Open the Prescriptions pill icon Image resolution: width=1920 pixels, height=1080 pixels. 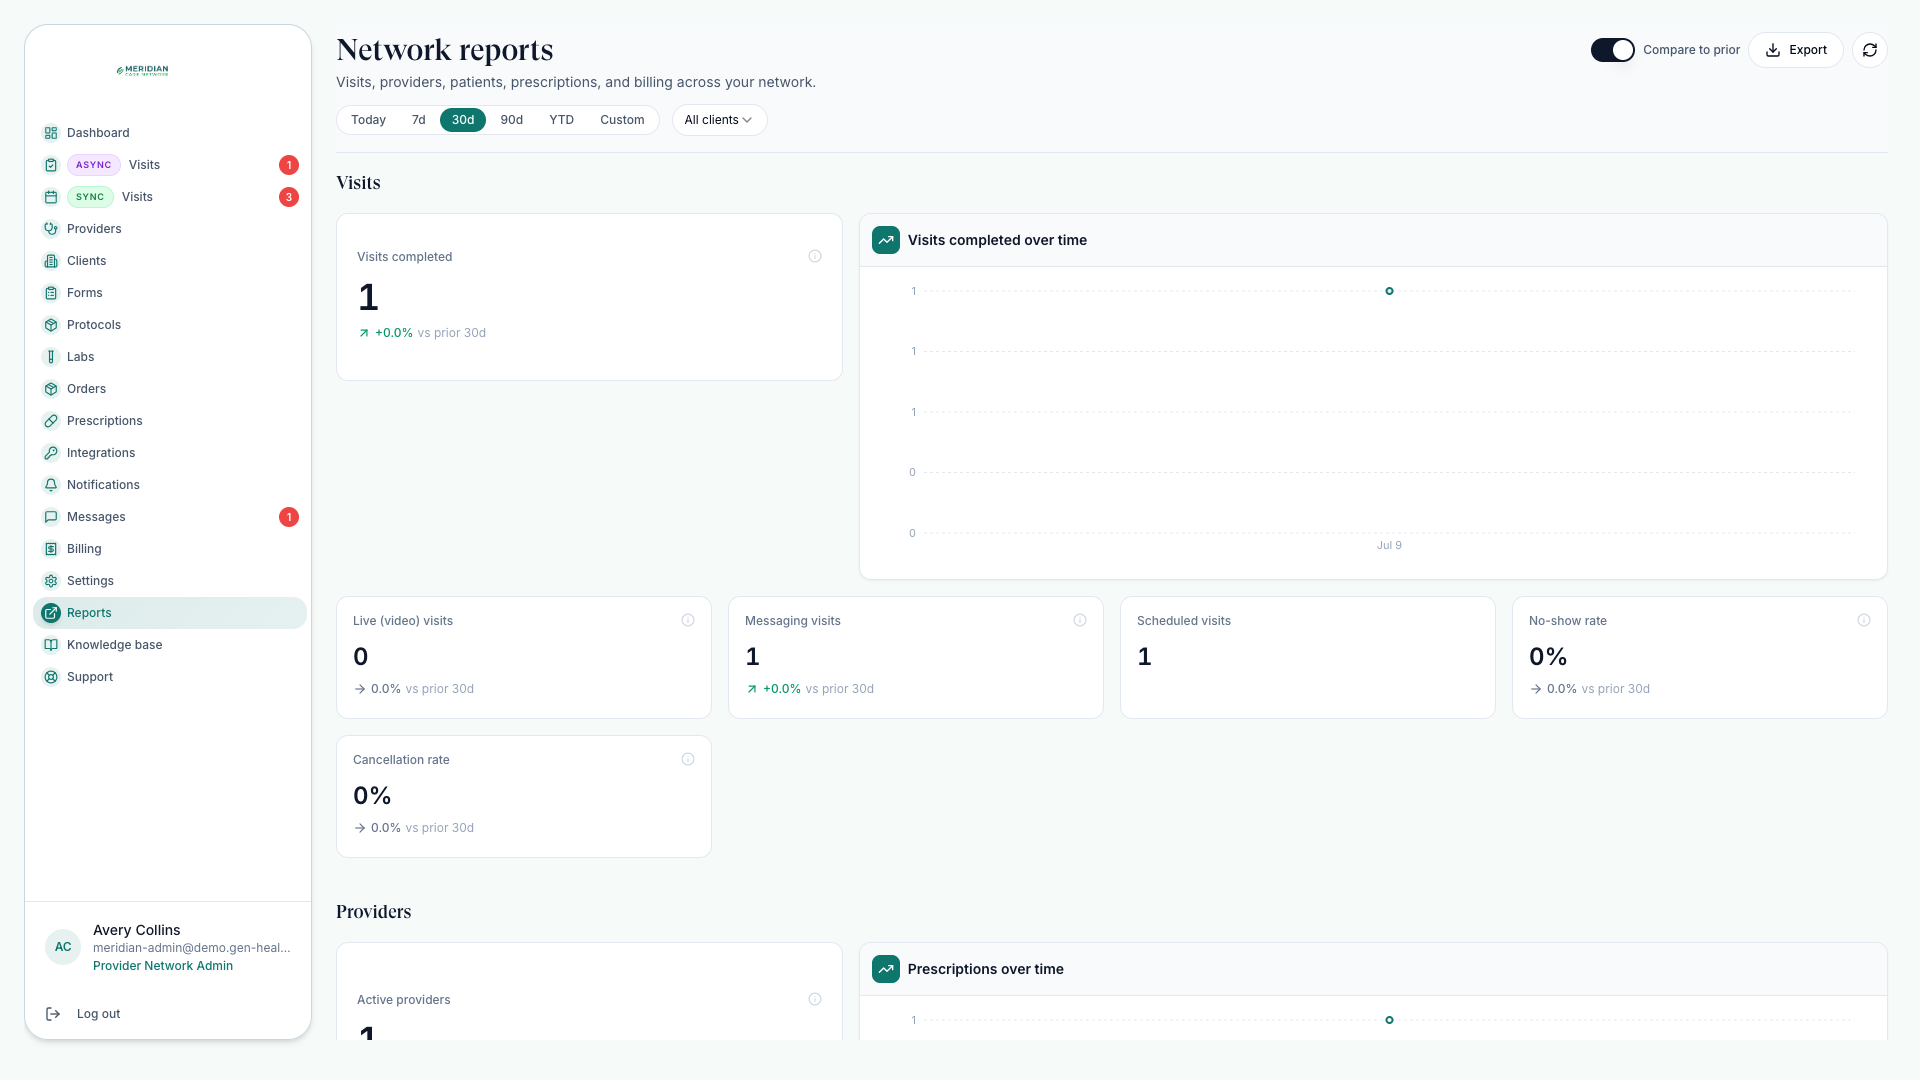(51, 421)
